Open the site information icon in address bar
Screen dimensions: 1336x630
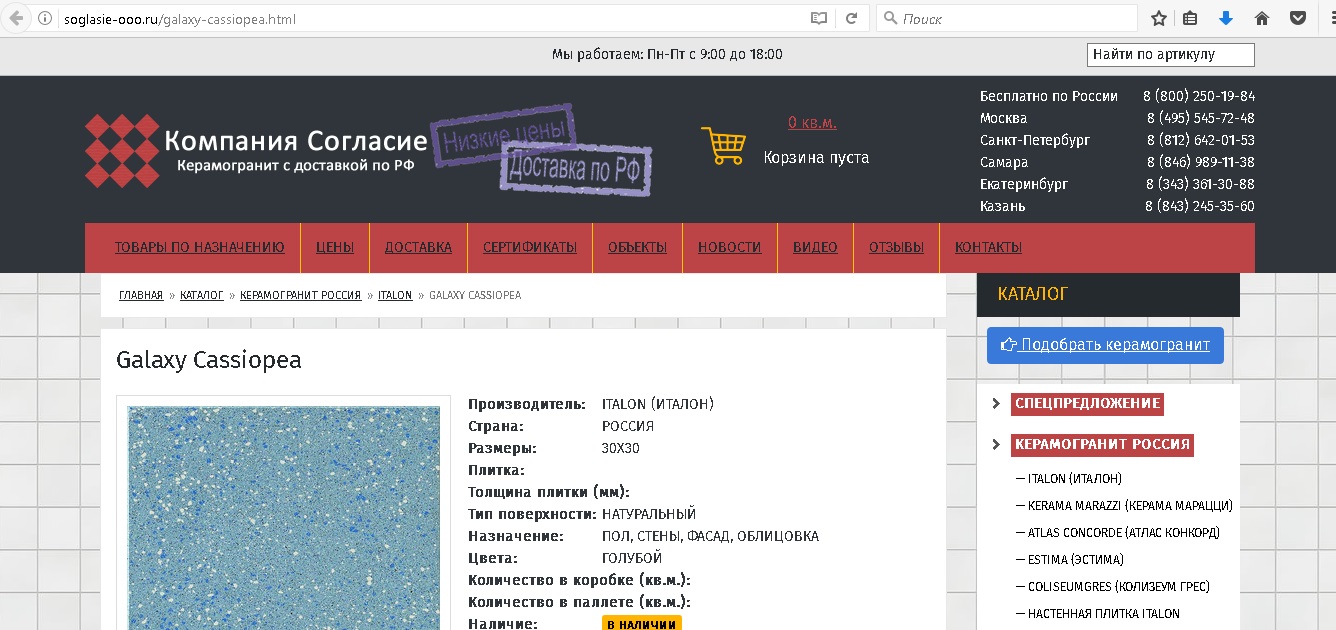pyautogui.click(x=45, y=19)
